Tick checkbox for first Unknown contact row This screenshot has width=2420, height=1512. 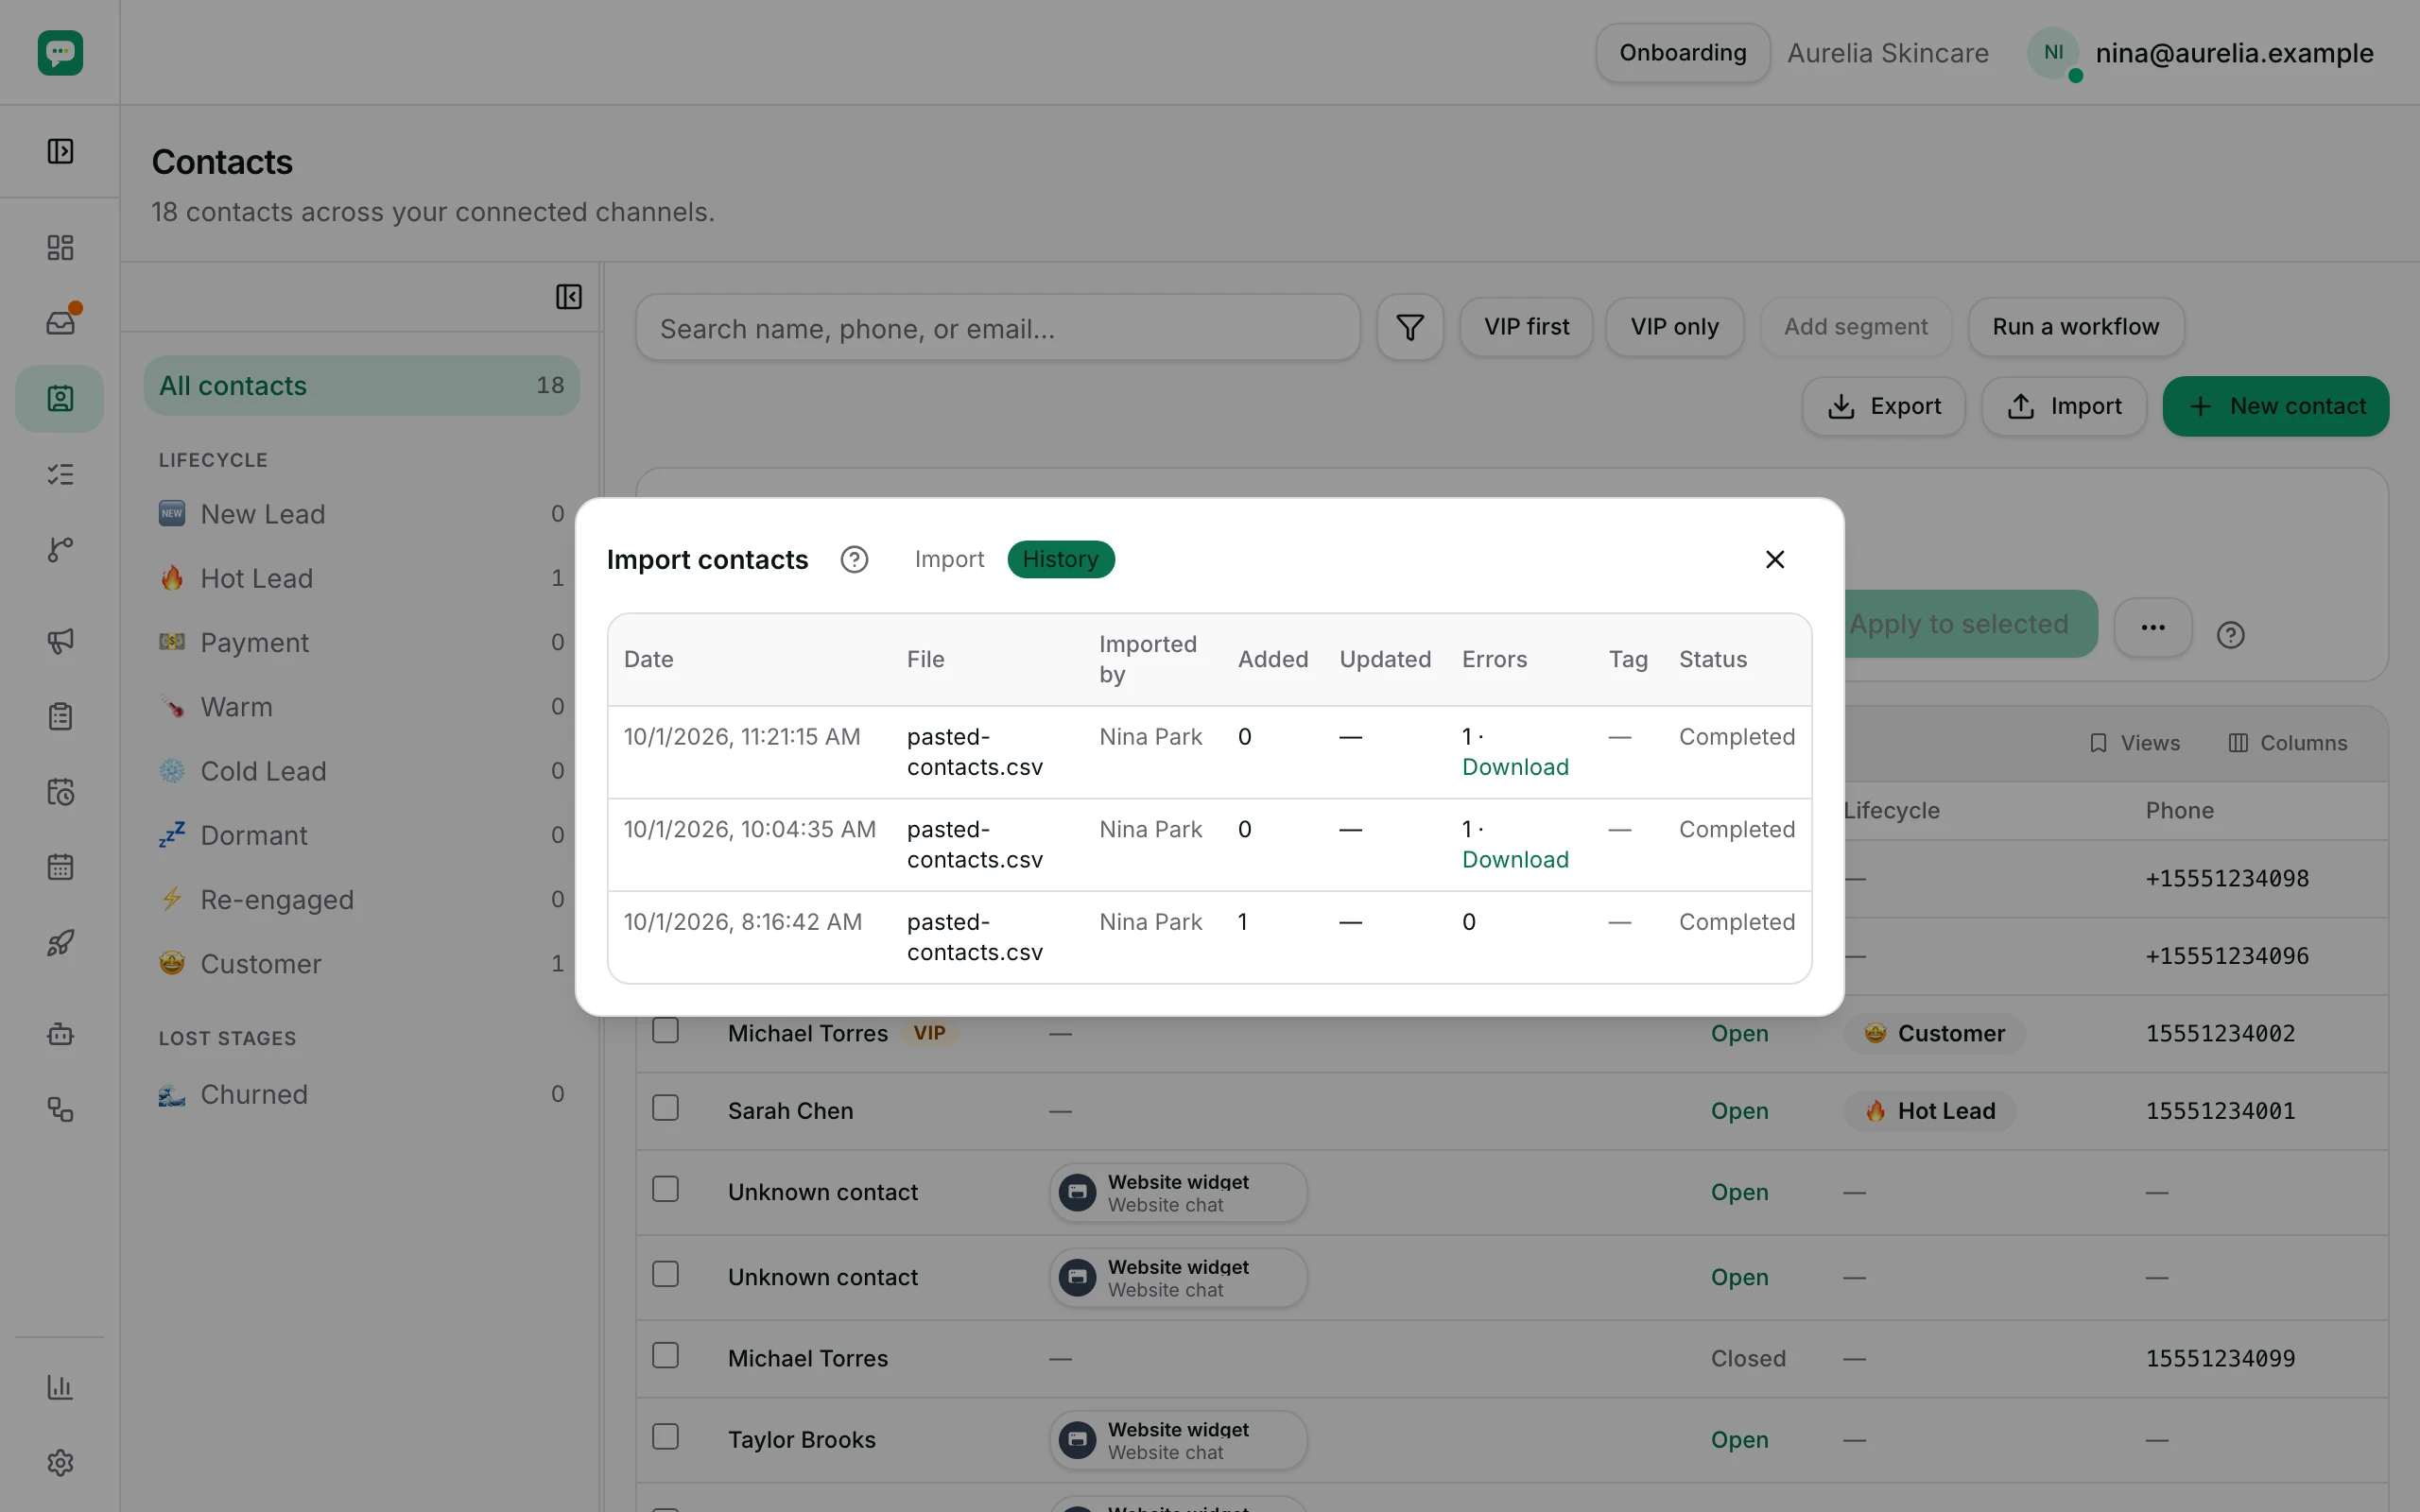(665, 1189)
